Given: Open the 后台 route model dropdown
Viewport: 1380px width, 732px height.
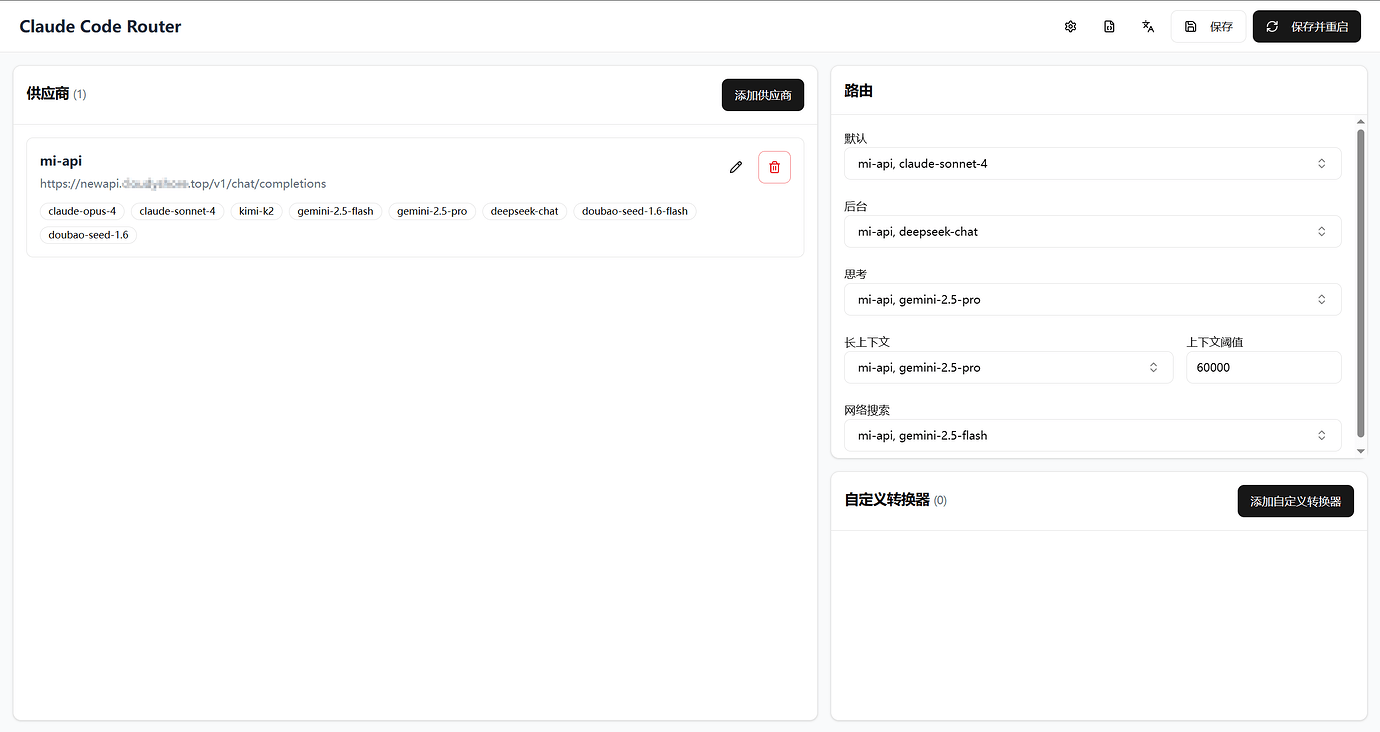Looking at the screenshot, I should [x=1092, y=231].
